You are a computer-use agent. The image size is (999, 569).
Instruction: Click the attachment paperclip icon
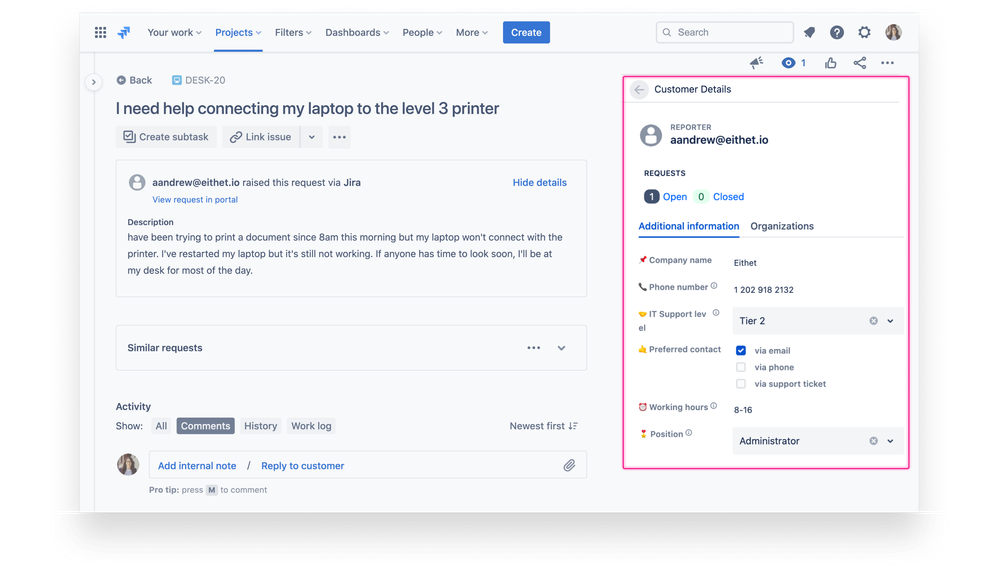coord(569,466)
